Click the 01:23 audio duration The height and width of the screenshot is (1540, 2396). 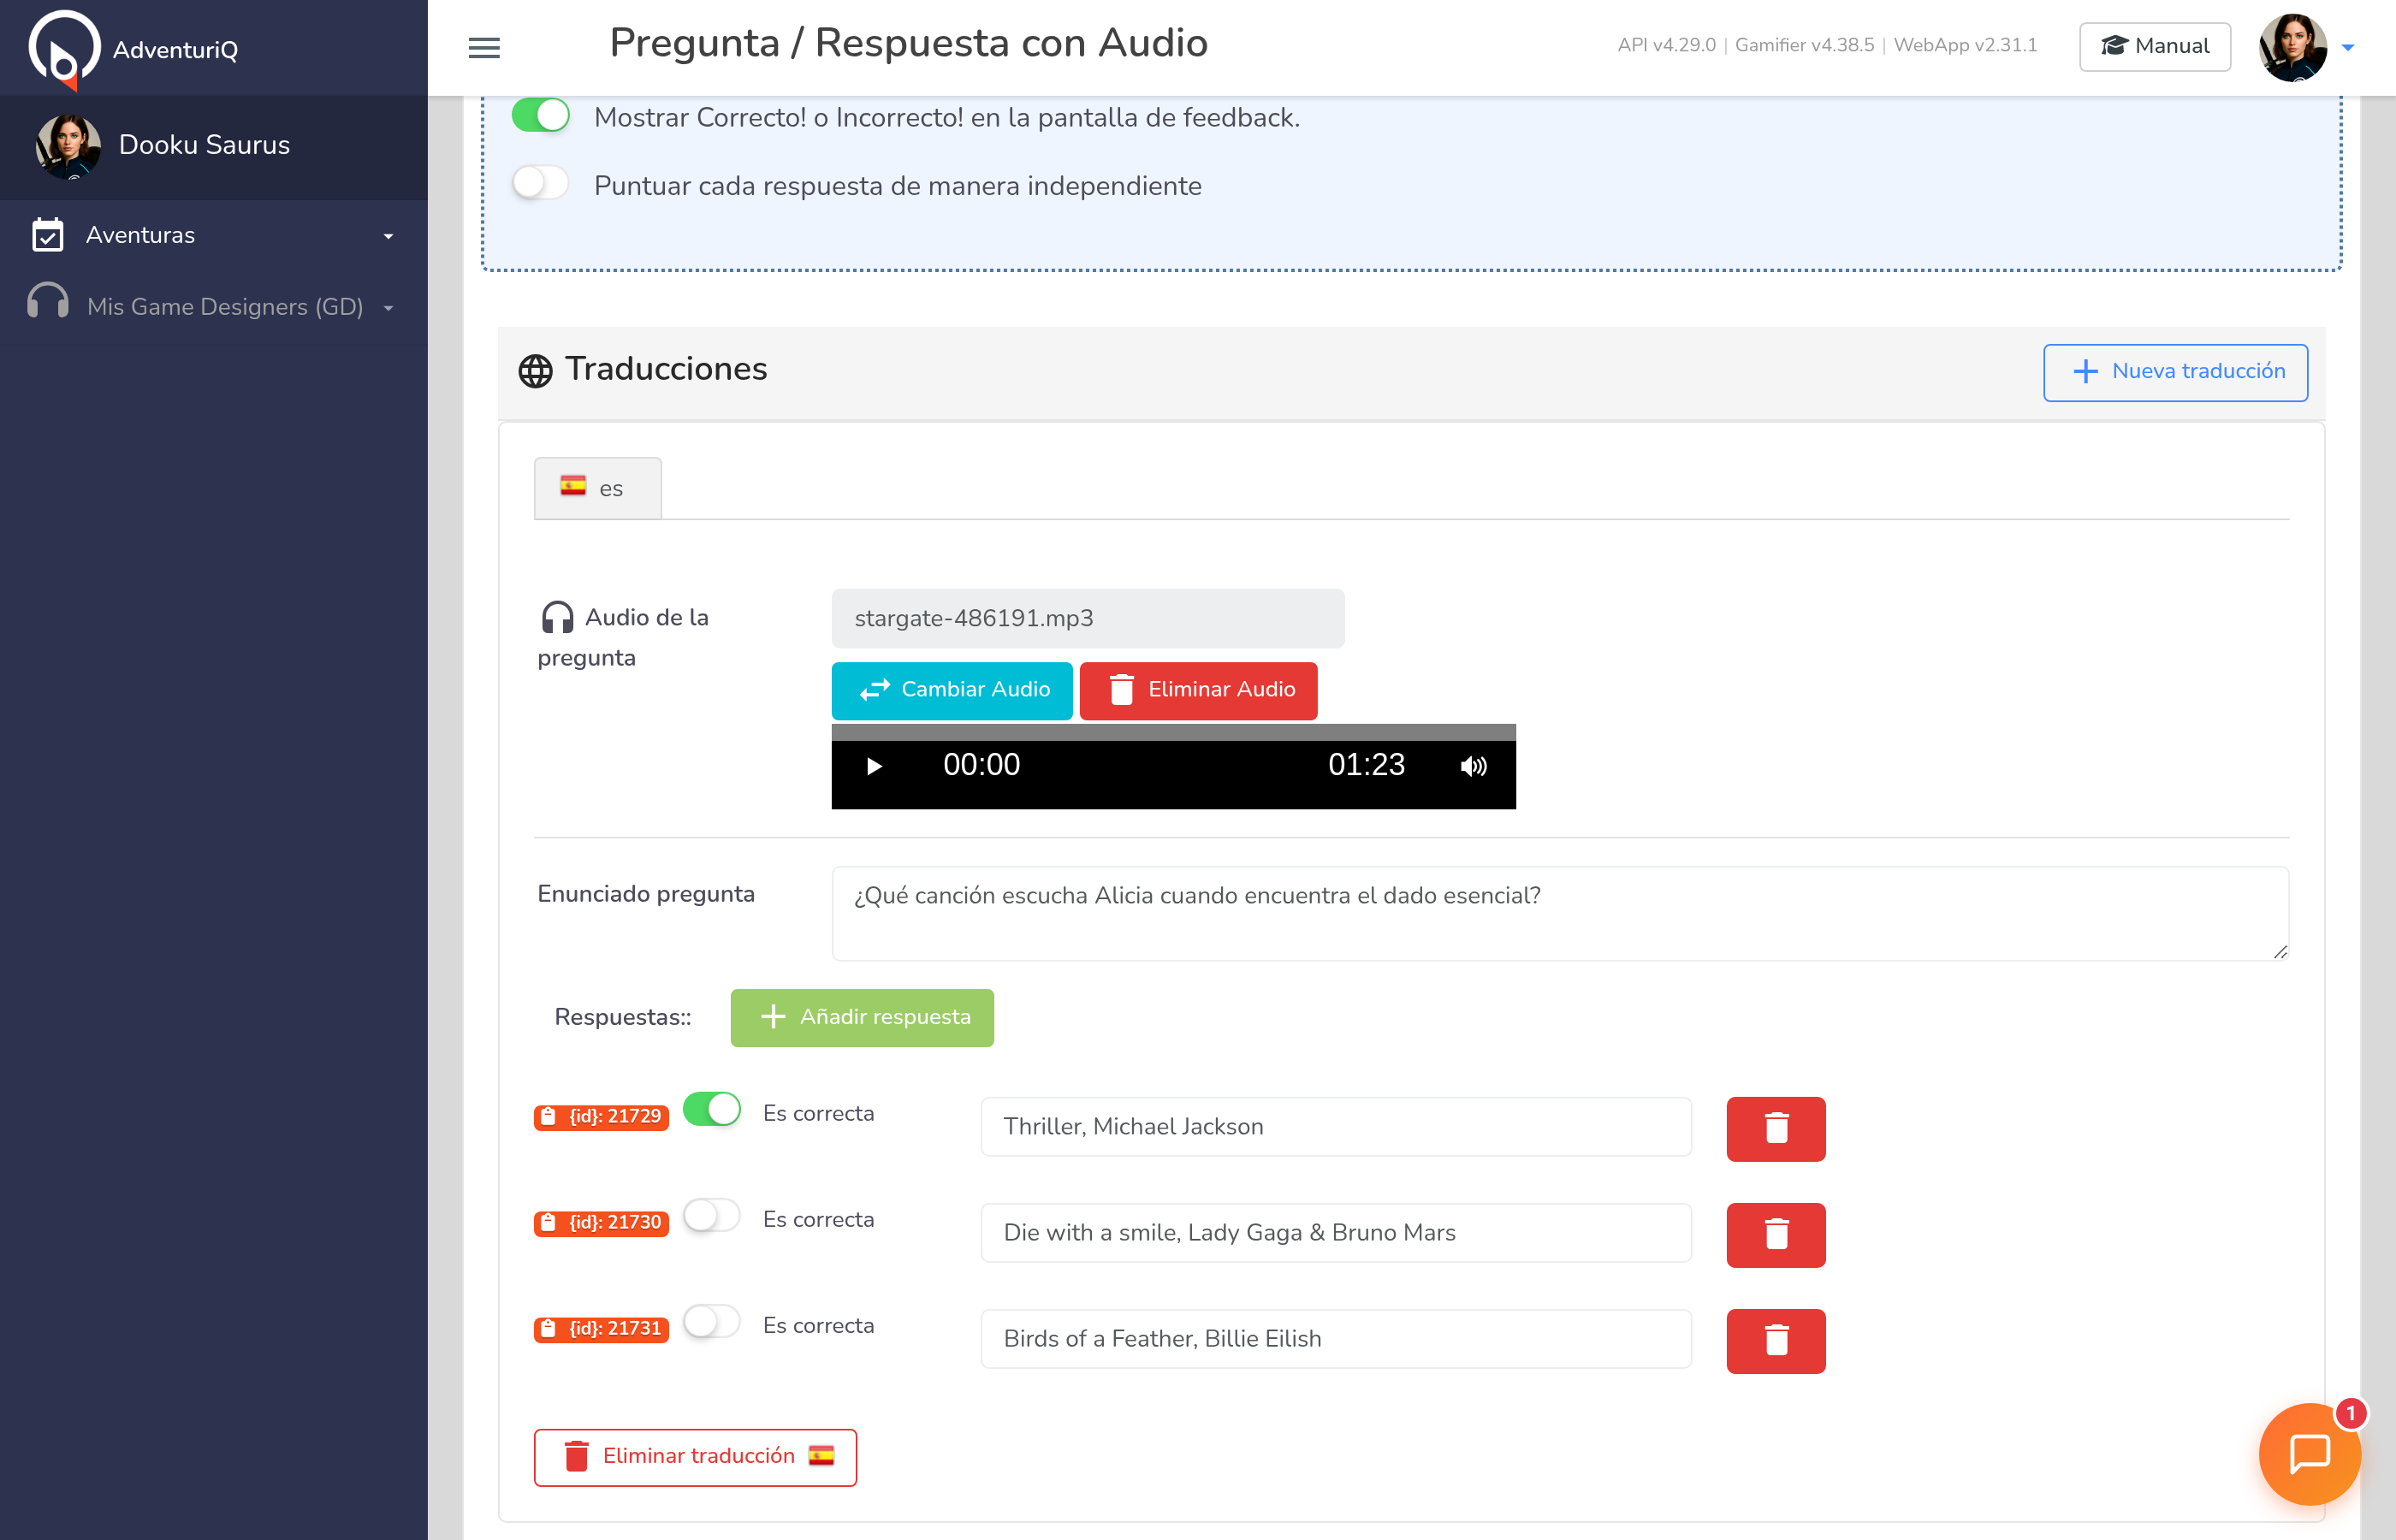[x=1366, y=765]
